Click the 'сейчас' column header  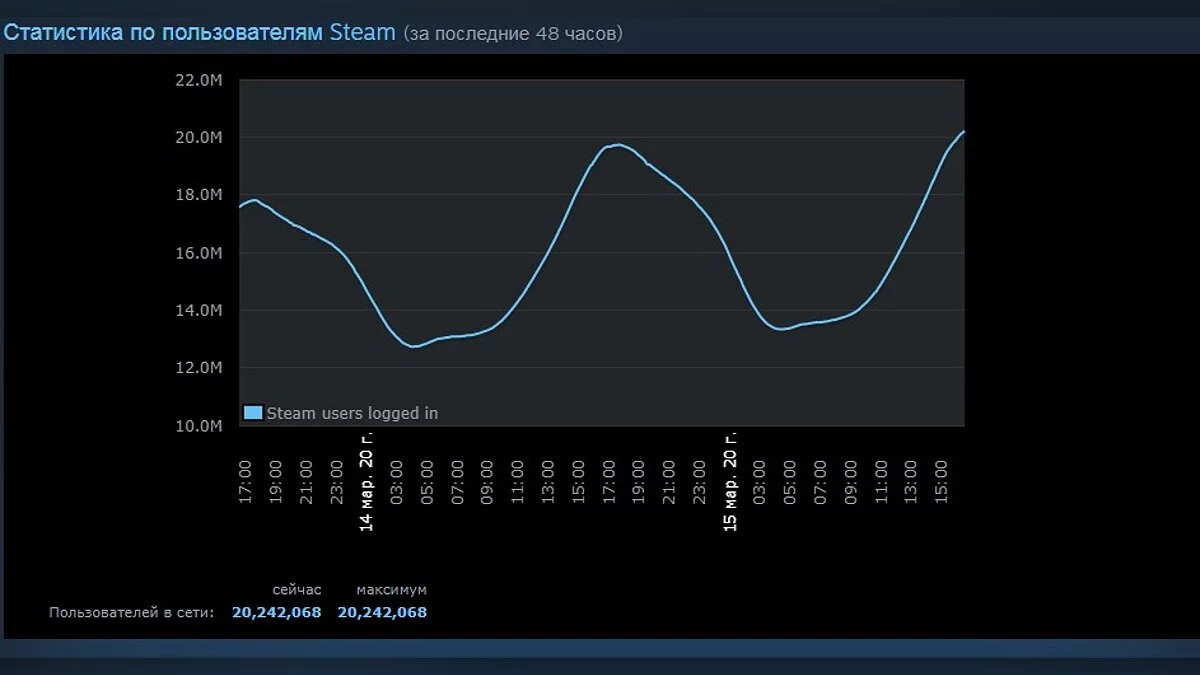coord(297,590)
